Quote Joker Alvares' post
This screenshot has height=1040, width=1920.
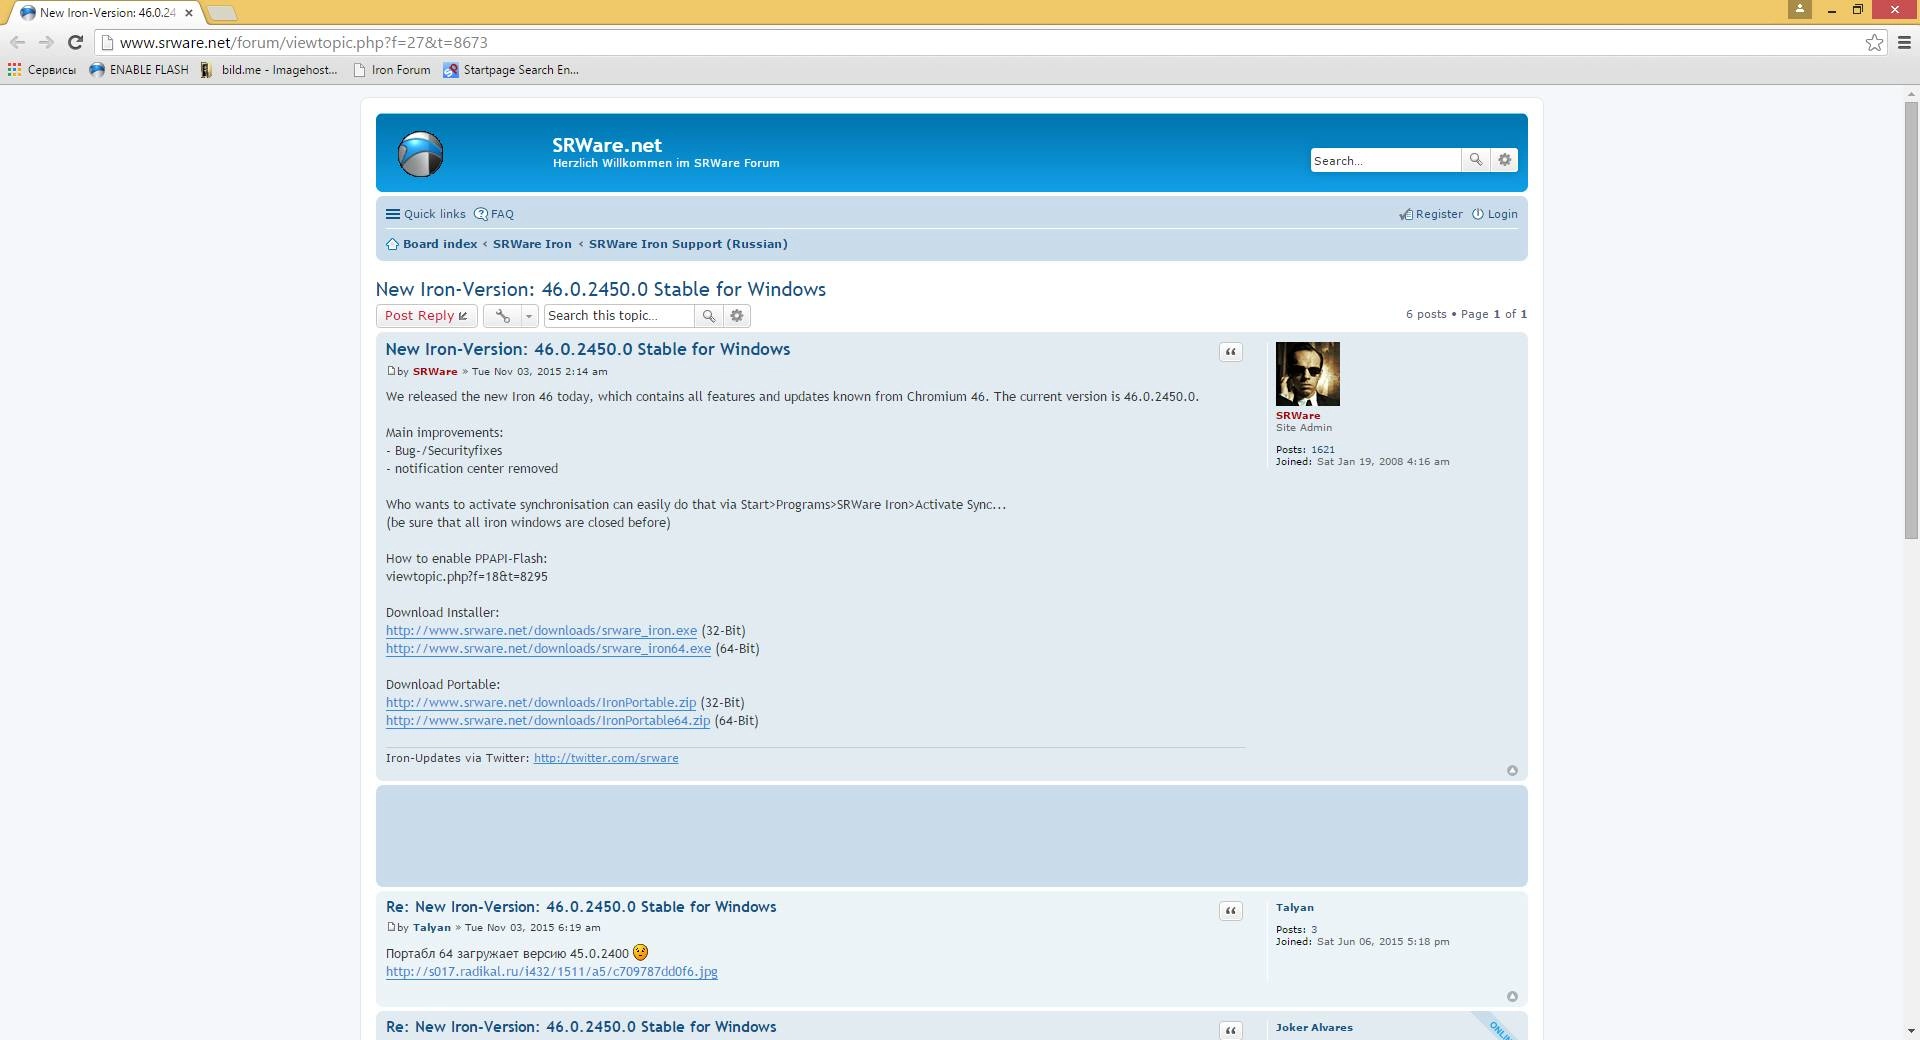1231,1030
